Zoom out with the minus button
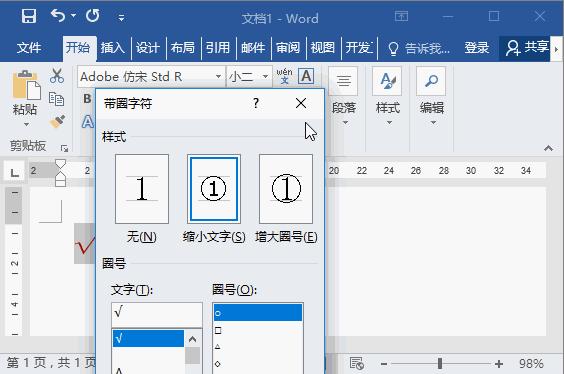This screenshot has width=564, height=374. coord(384,364)
